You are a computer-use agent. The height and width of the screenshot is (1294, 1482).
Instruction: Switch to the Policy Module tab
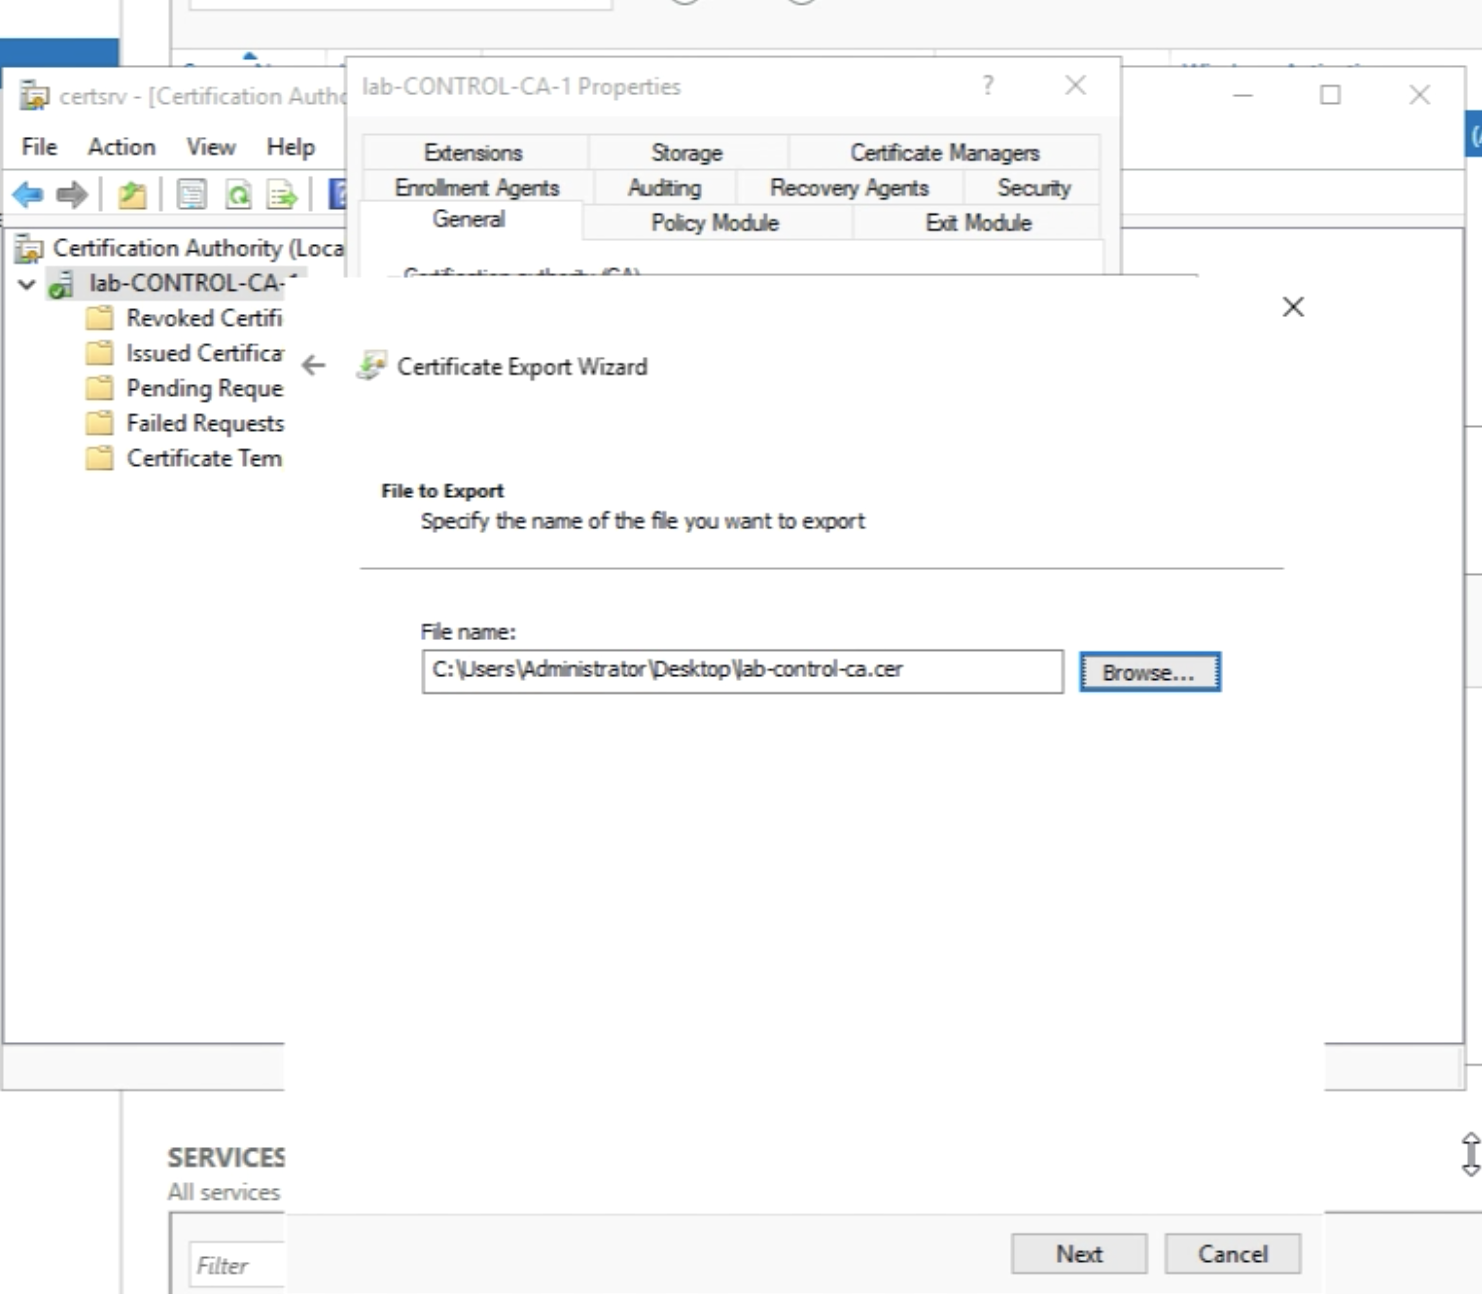tap(714, 223)
